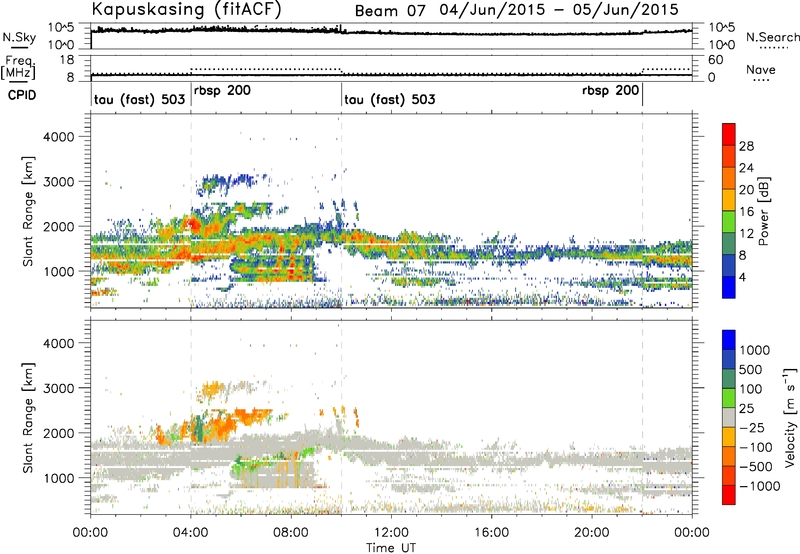
Task: Click 'Slant Range [km]' label of velocity panel
Action: point(28,418)
